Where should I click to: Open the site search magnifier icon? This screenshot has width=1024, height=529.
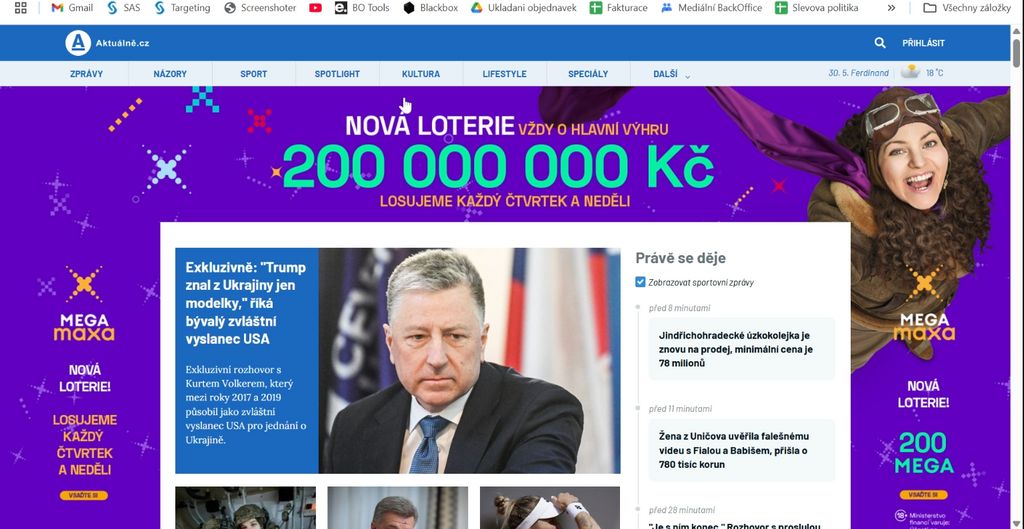[x=880, y=43]
